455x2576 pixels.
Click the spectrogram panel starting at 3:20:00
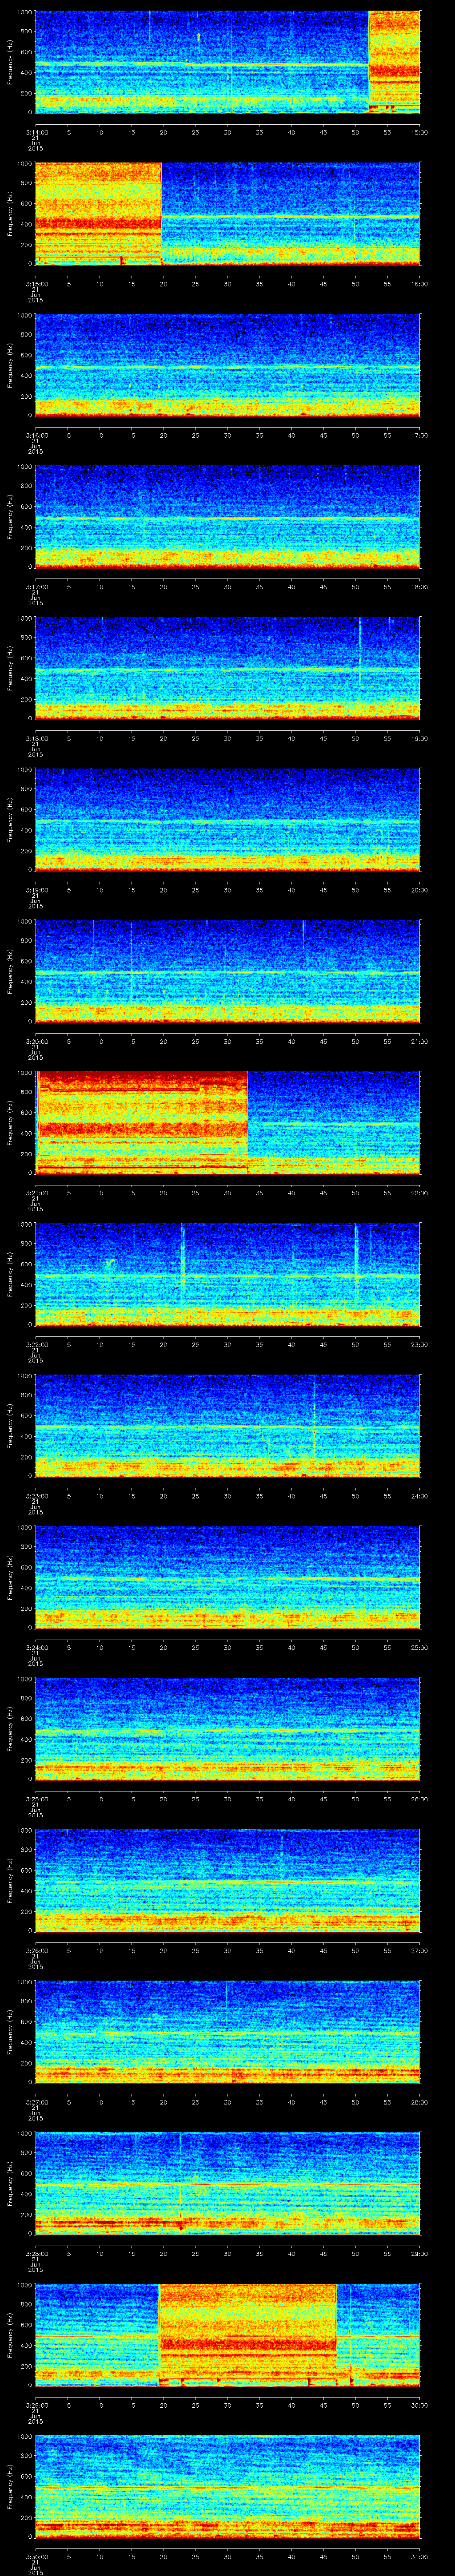[x=227, y=970]
